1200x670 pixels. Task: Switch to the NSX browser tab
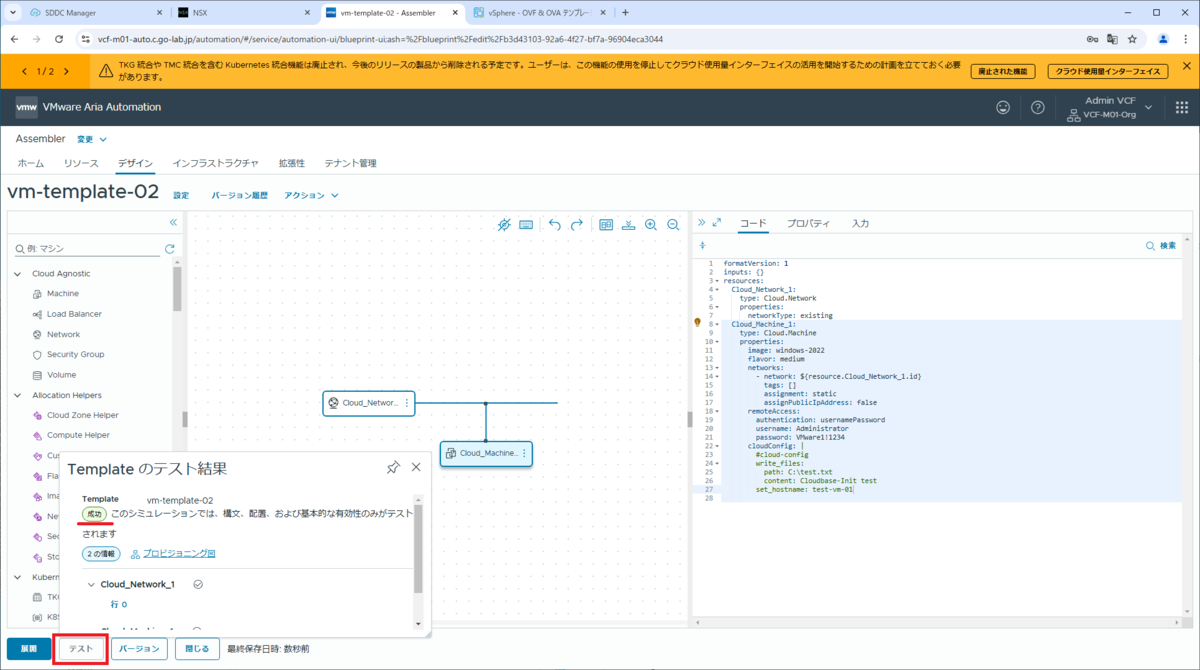point(244,12)
